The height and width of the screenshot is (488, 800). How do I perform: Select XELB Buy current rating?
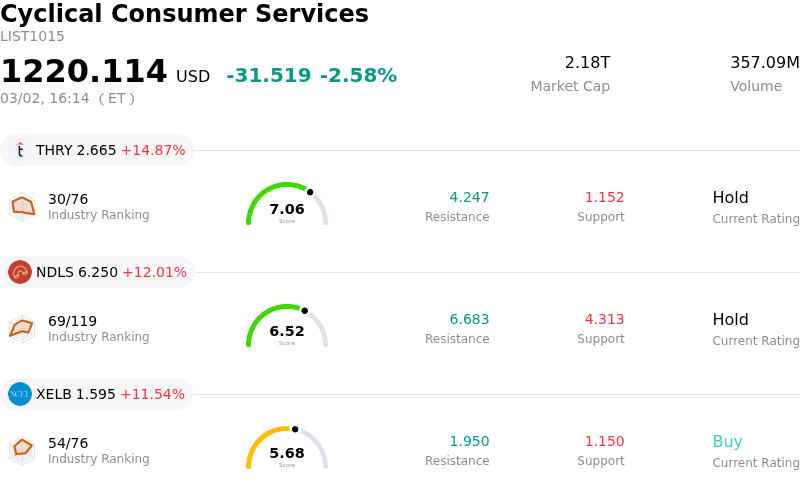[727, 441]
